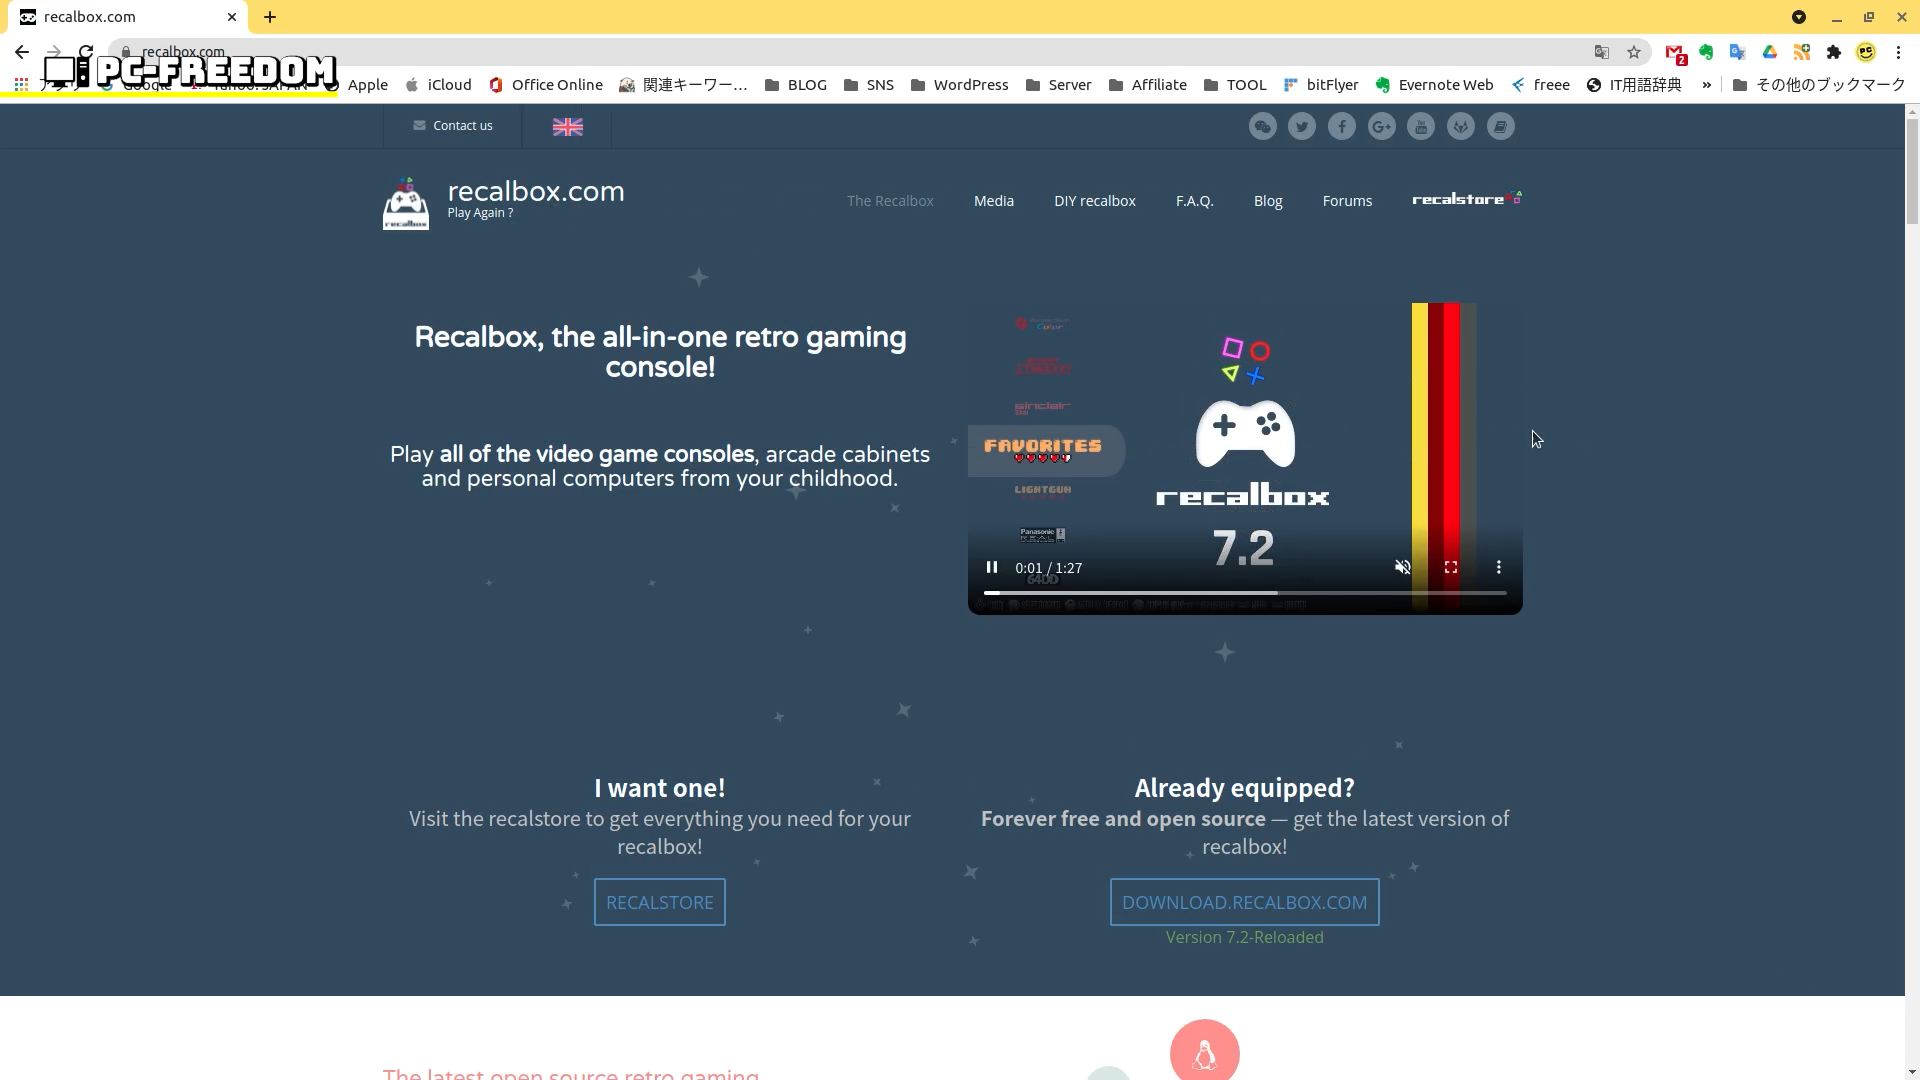Click the WeChat chat bubbles icon
The image size is (1920, 1080).
tap(1262, 126)
